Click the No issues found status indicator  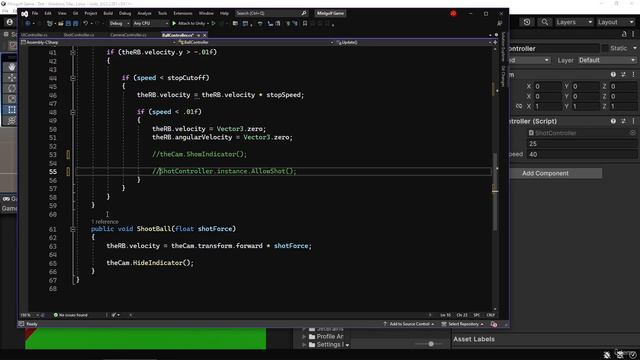(x=71, y=315)
